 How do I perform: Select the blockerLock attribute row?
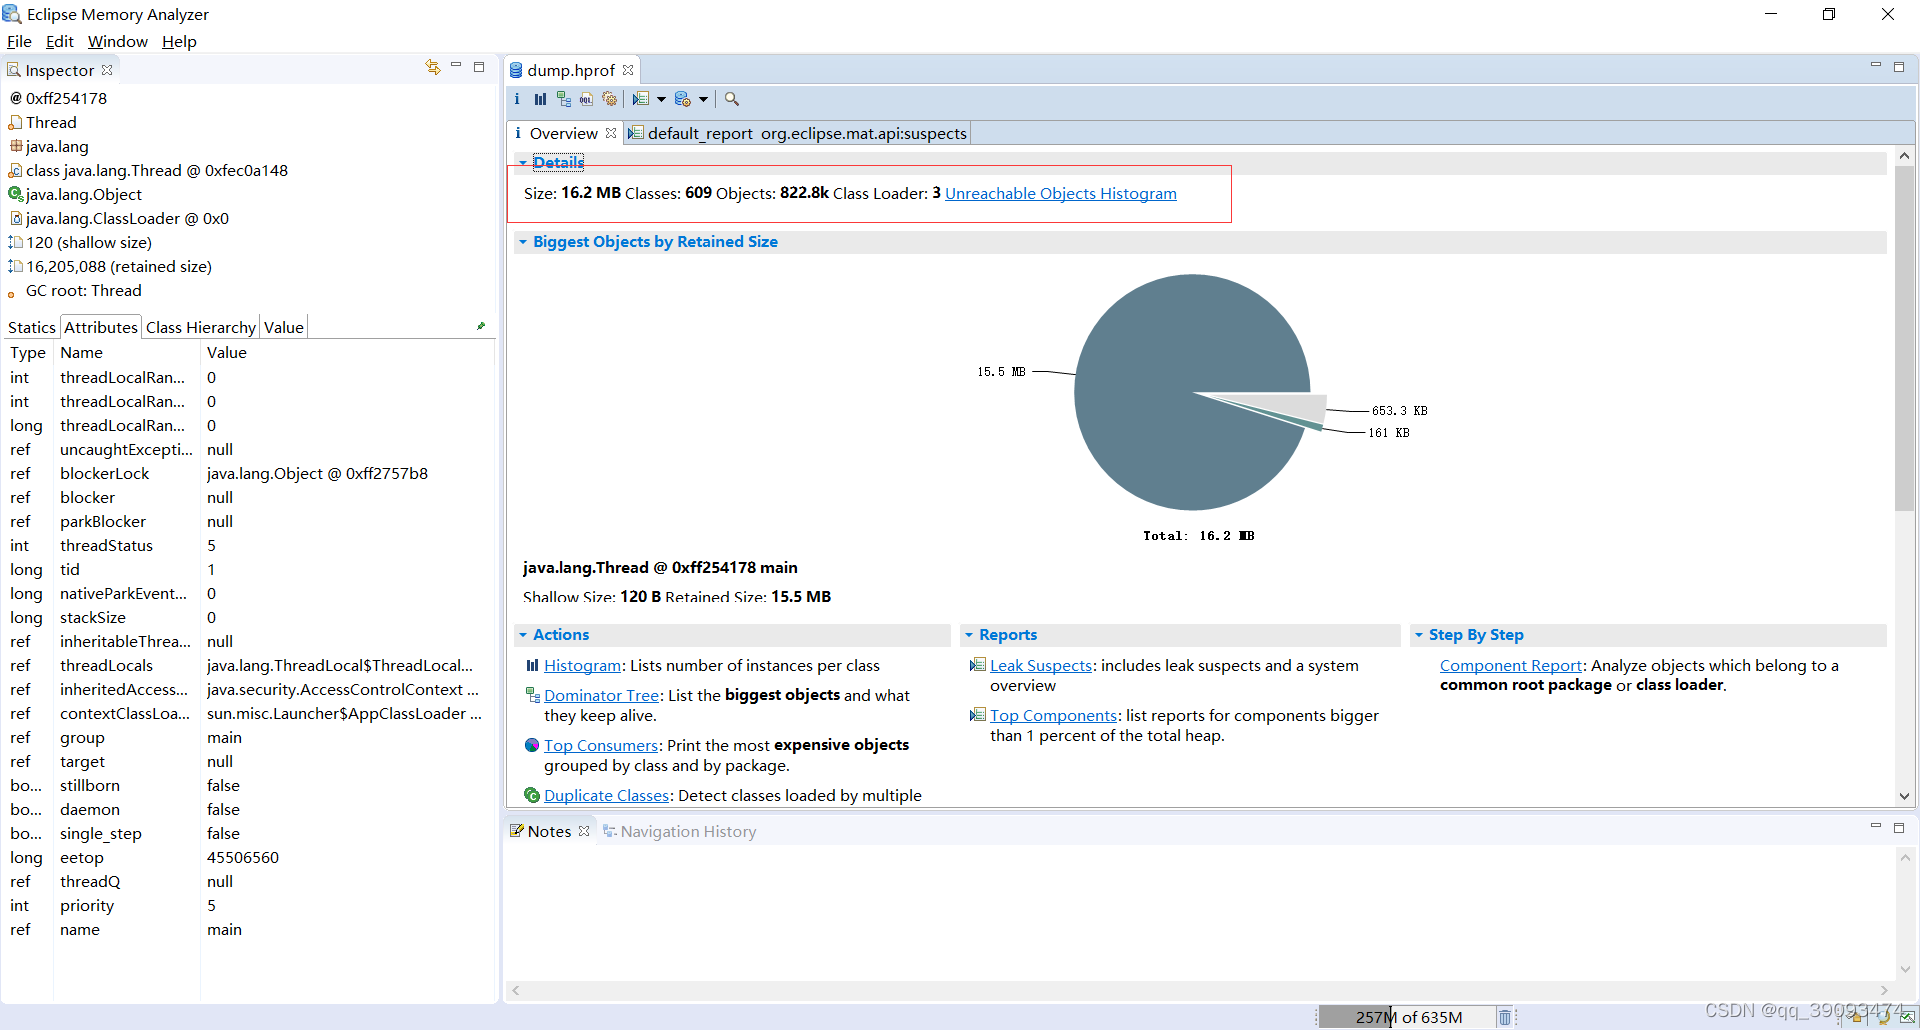coord(248,474)
